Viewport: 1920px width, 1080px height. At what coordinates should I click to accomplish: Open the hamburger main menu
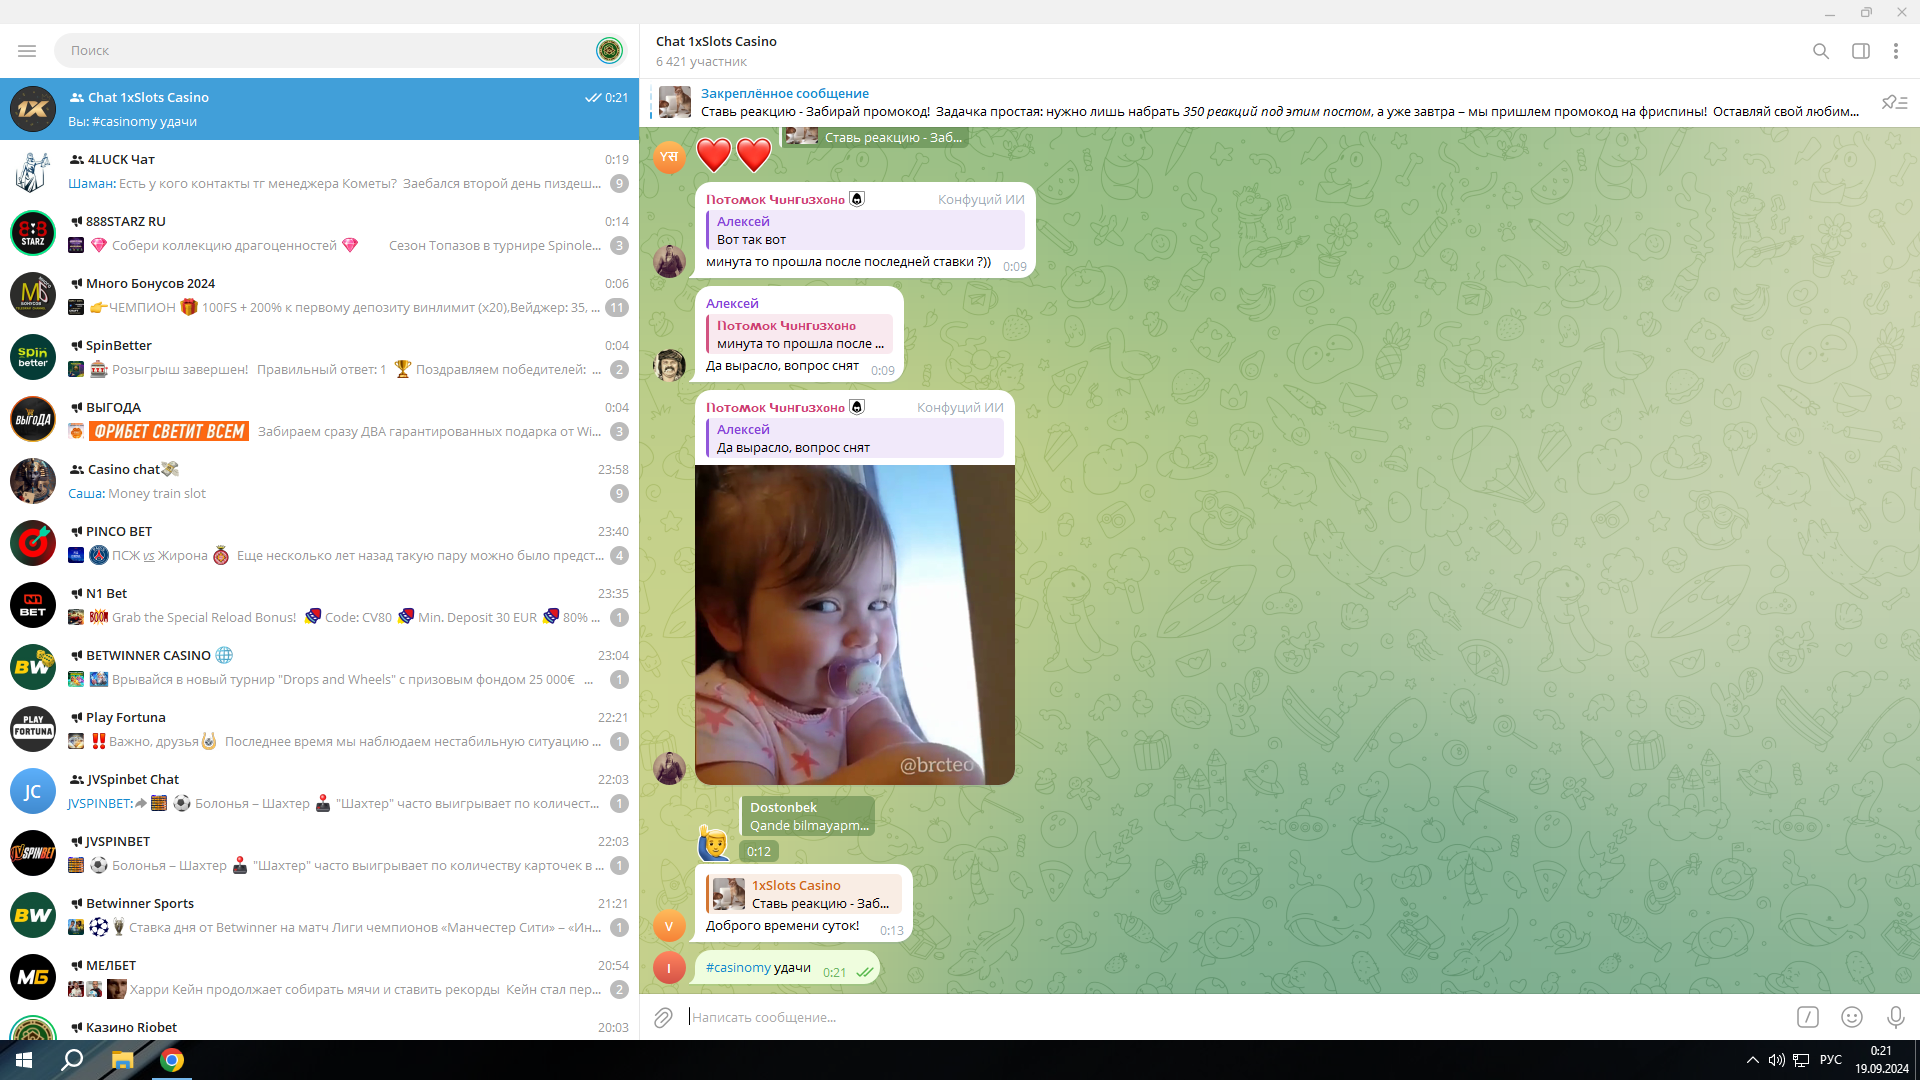pyautogui.click(x=27, y=50)
